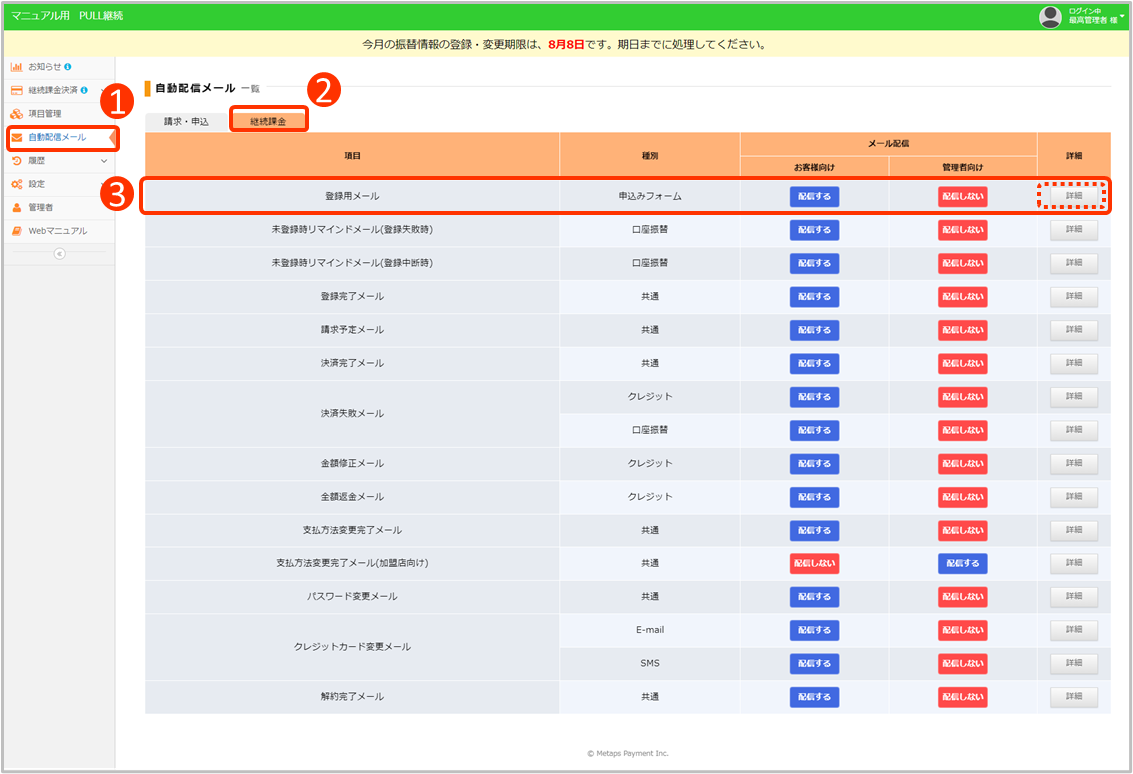This screenshot has height=774, width=1133.
Task: Open 項目管理 via its coins icon
Action: tap(16, 114)
